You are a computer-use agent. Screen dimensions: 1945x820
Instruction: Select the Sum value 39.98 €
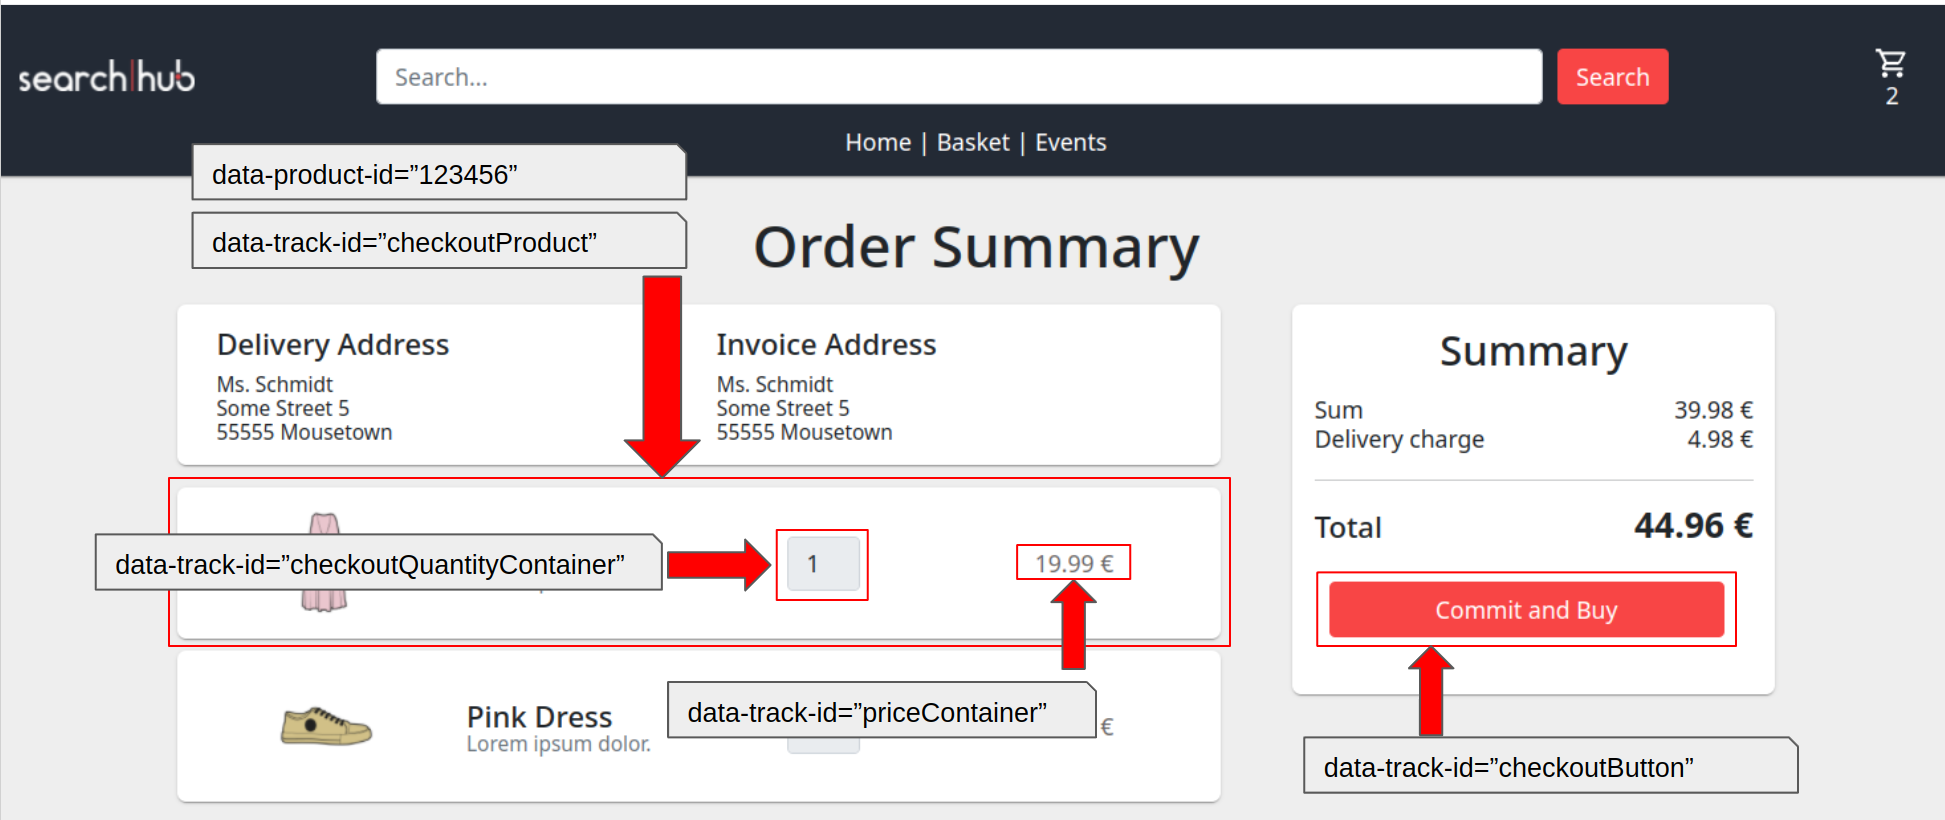(x=1713, y=410)
